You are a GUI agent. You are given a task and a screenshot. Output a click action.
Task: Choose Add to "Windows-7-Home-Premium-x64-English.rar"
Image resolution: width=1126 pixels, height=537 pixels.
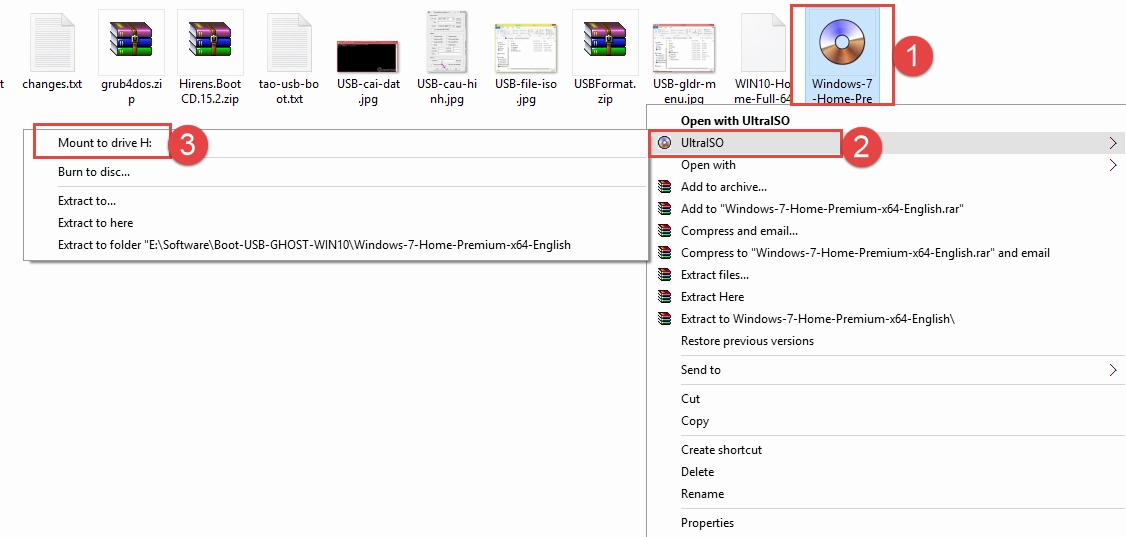822,209
